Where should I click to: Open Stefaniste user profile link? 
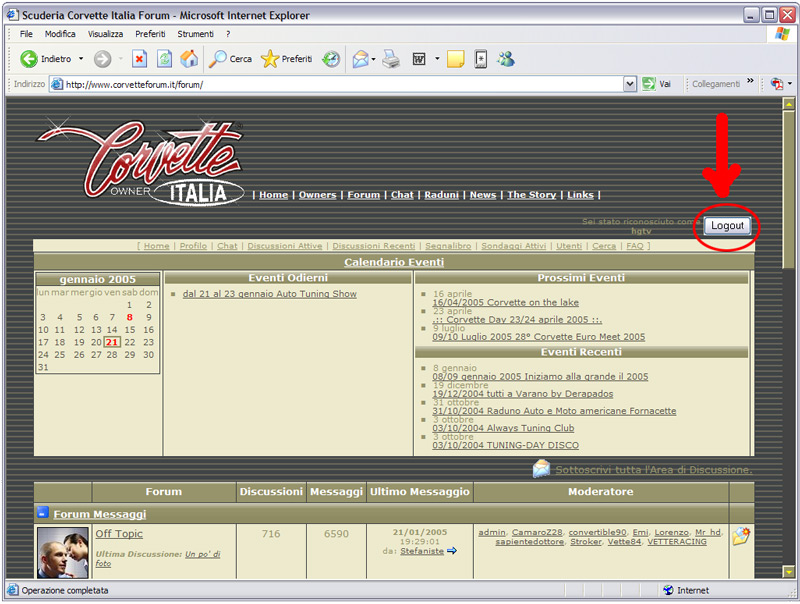click(x=422, y=551)
